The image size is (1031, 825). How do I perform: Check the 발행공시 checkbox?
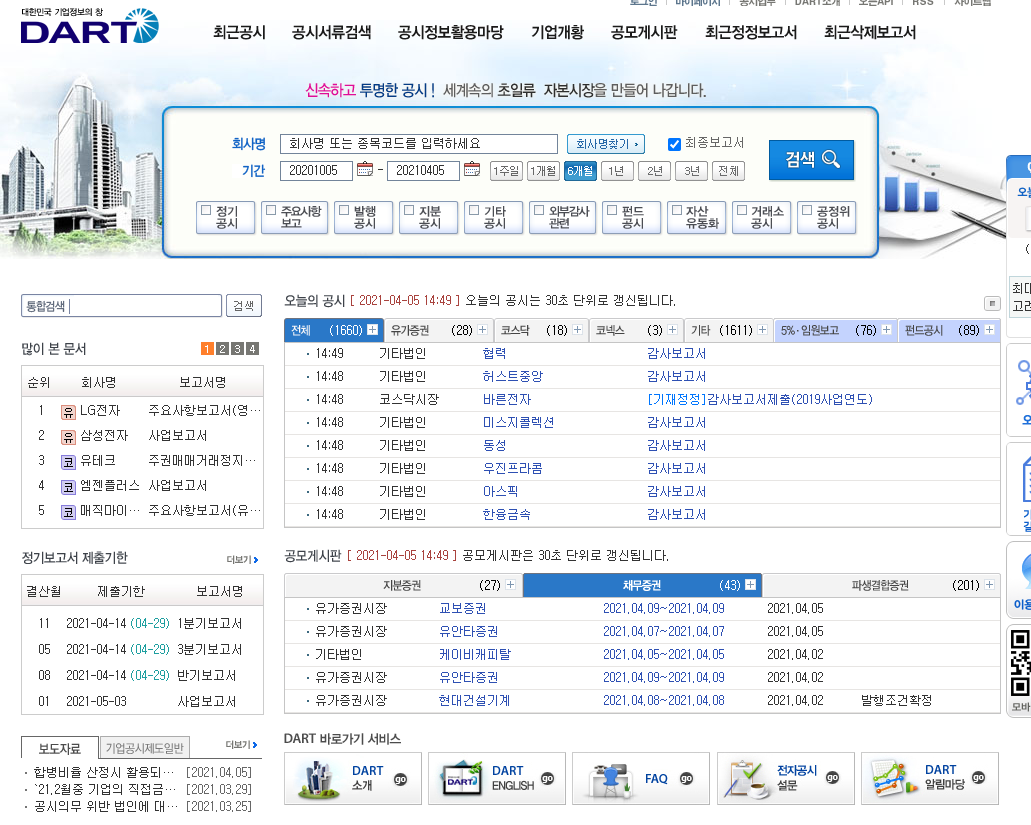click(344, 210)
